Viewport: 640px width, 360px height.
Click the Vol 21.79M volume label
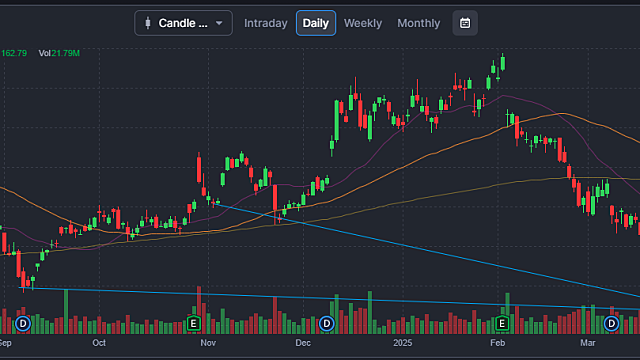click(59, 53)
